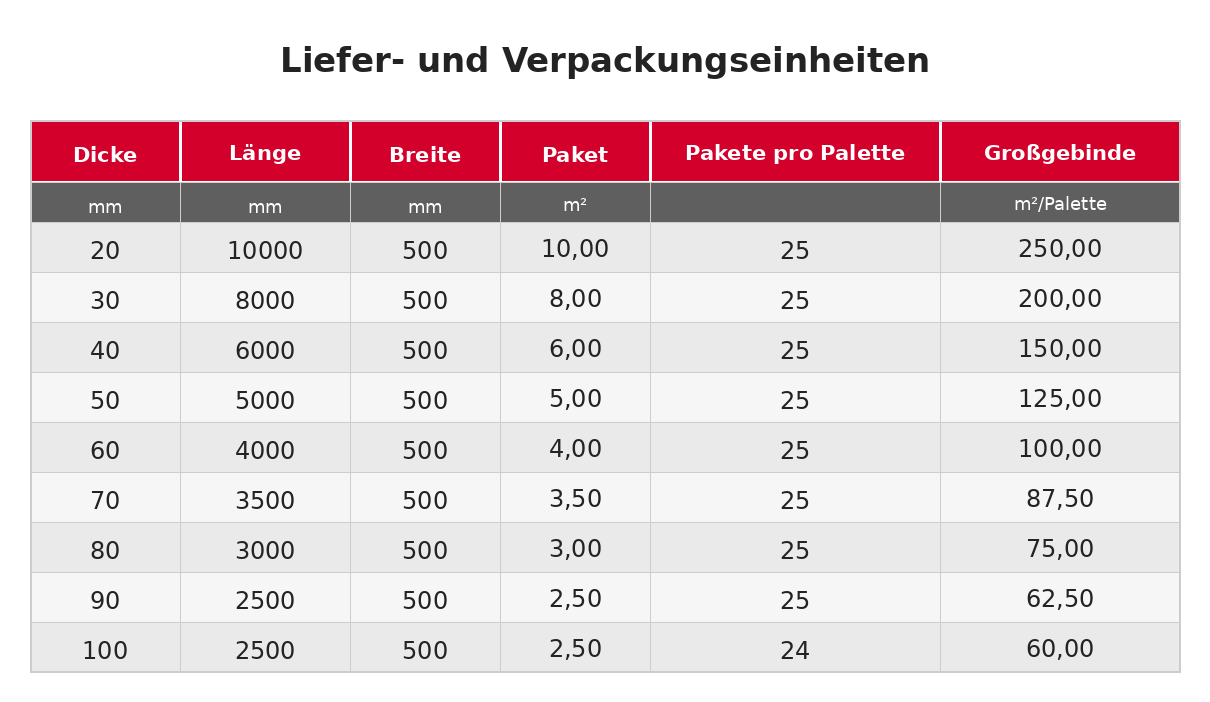Image resolution: width=1210 pixels, height=702 pixels.
Task: Click the m²/Palette unit cell
Action: click(1060, 204)
